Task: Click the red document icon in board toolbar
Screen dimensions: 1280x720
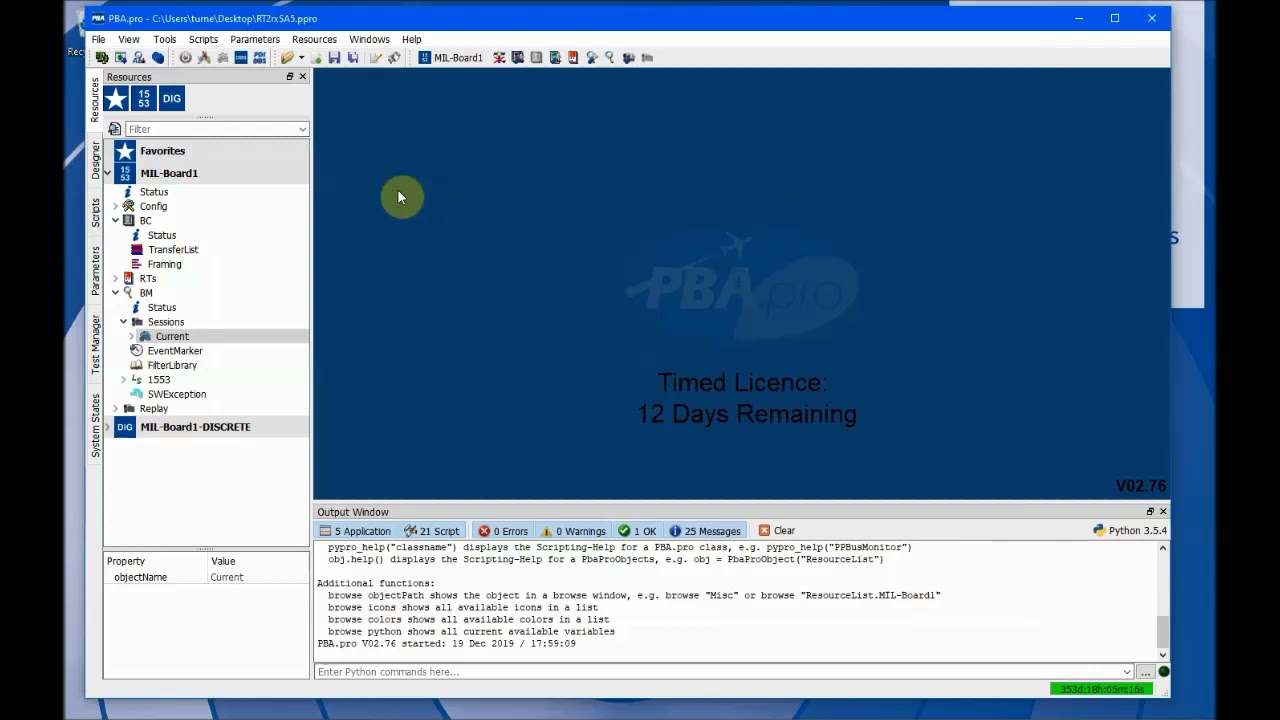Action: pyautogui.click(x=573, y=58)
